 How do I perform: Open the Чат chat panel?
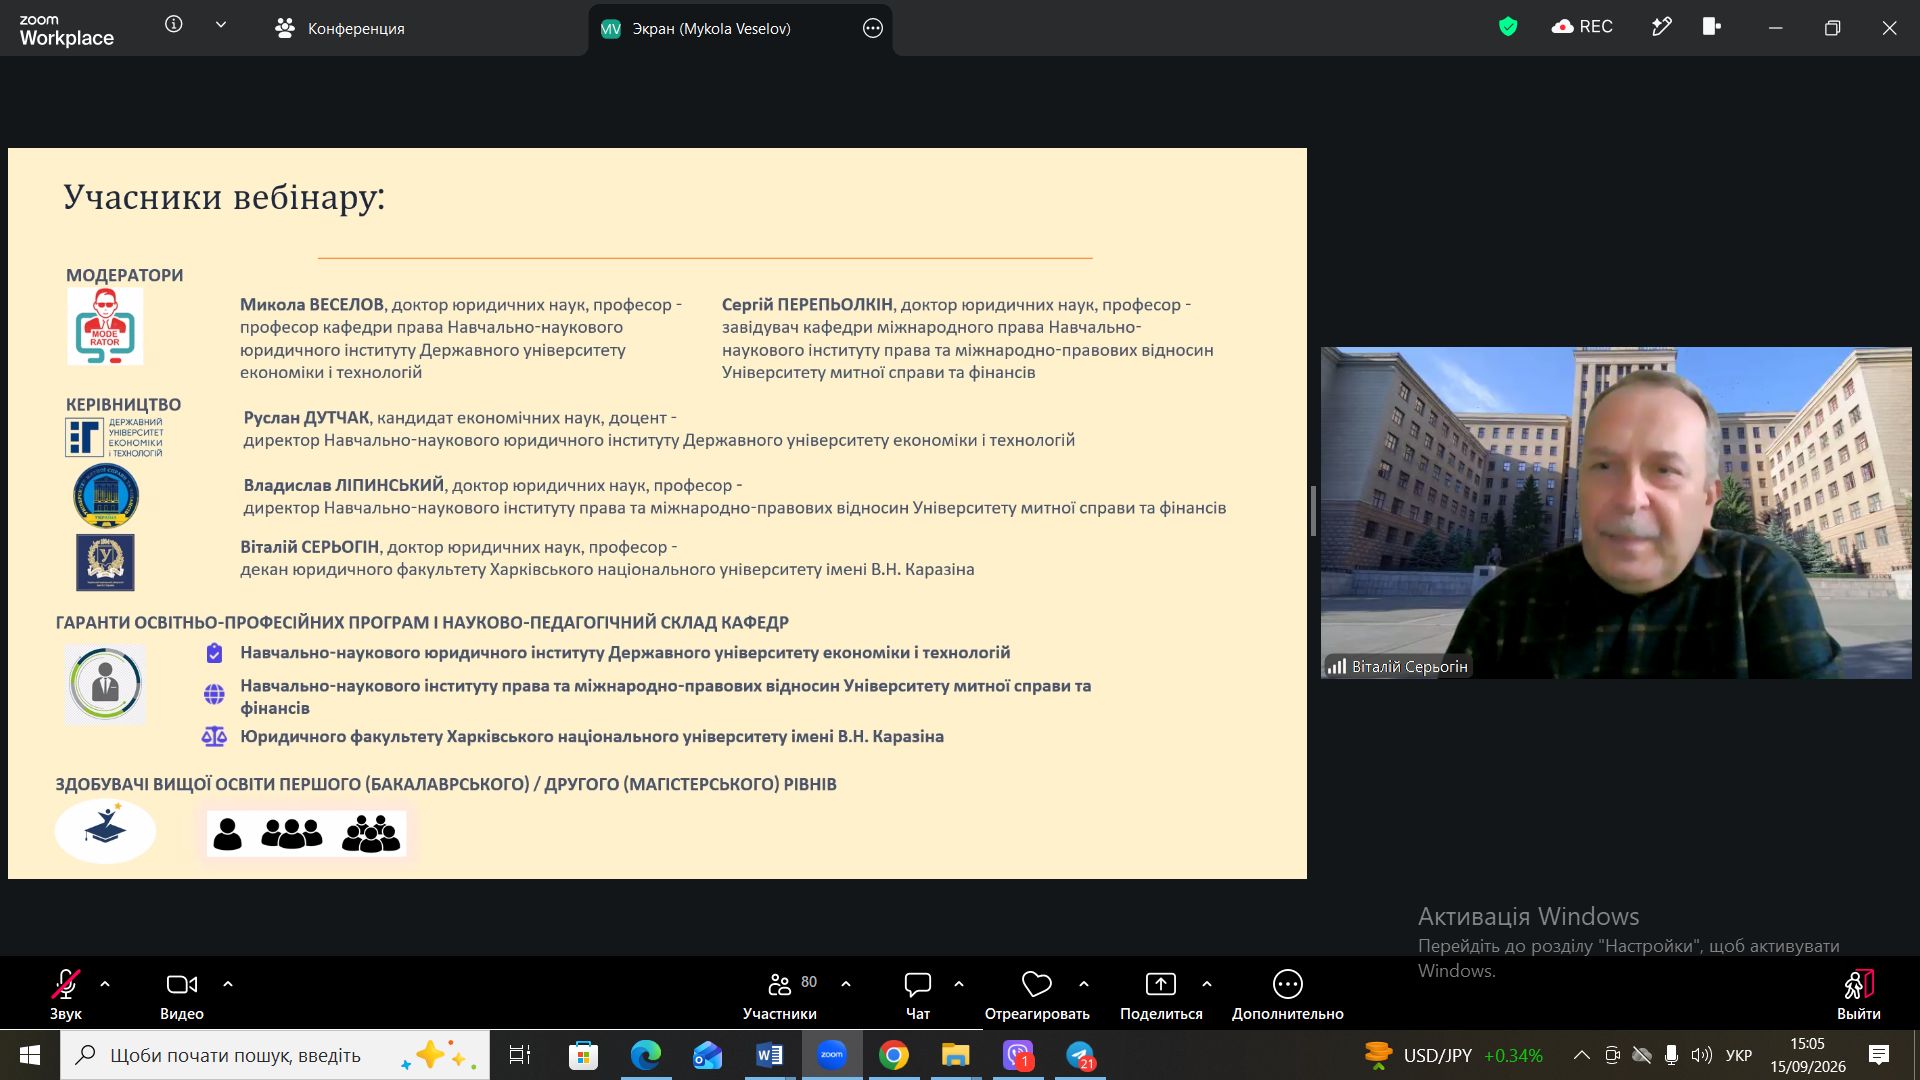(917, 994)
